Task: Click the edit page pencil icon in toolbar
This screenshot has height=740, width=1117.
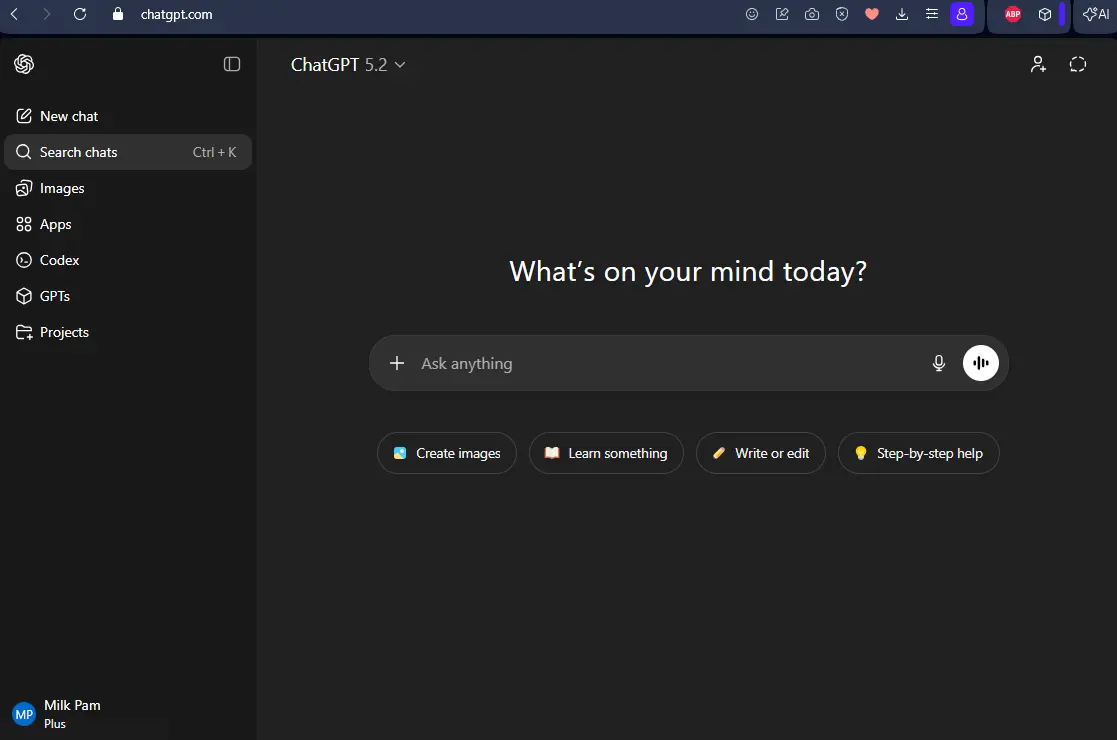Action: (x=782, y=14)
